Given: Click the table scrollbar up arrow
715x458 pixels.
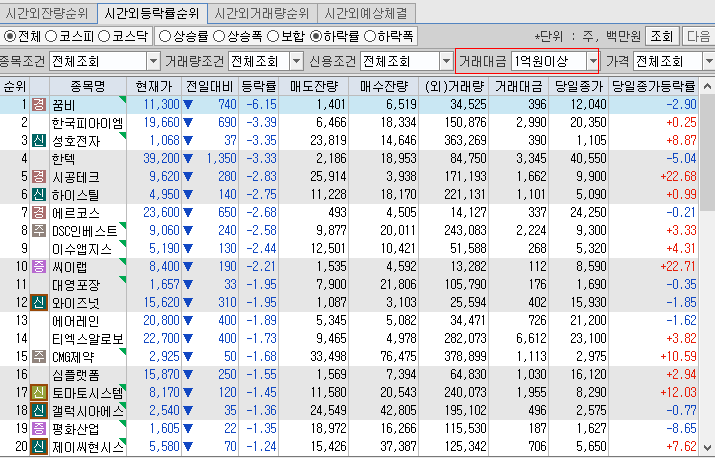Looking at the screenshot, I should [x=707, y=86].
